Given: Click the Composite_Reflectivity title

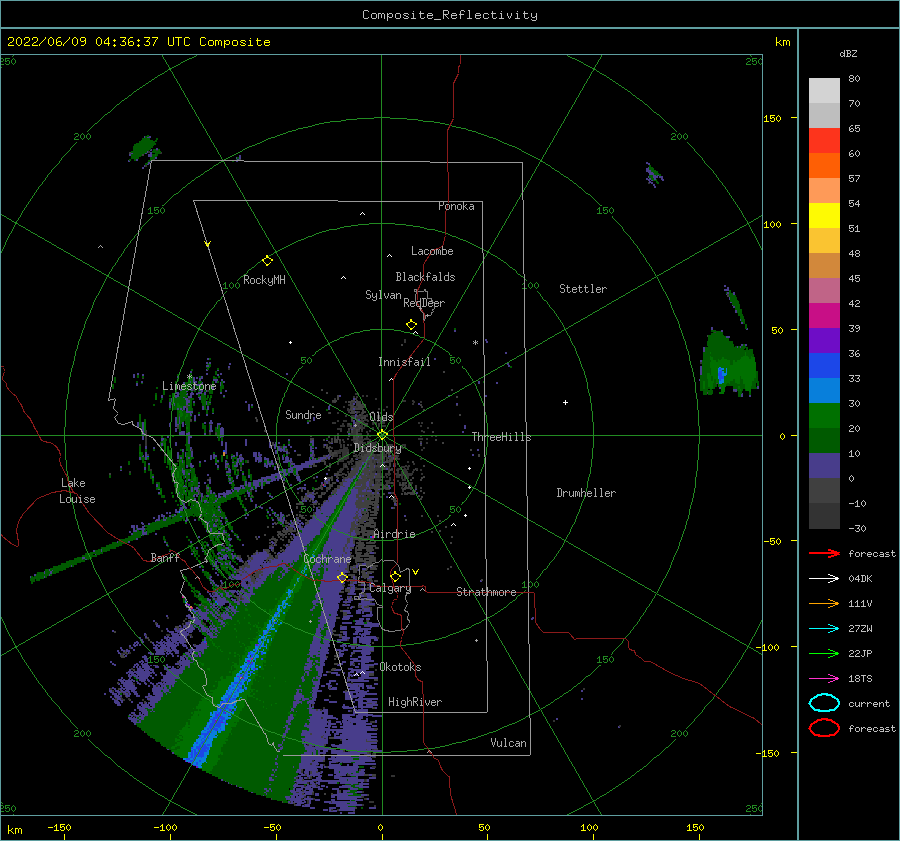Looking at the screenshot, I should tap(450, 15).
